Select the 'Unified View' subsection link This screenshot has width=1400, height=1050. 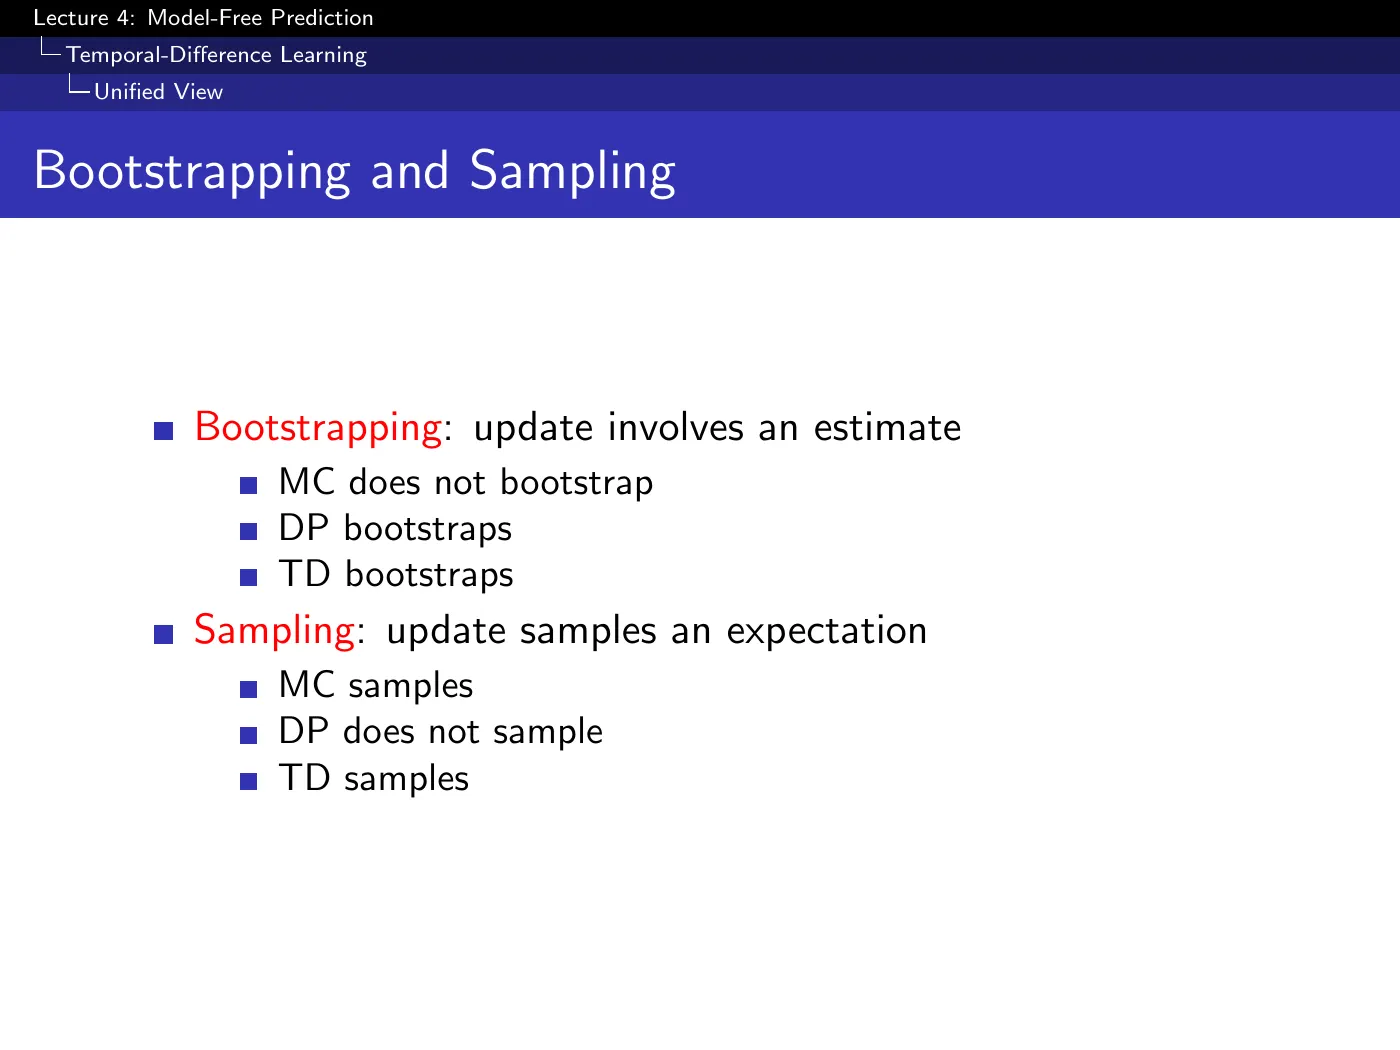[158, 92]
